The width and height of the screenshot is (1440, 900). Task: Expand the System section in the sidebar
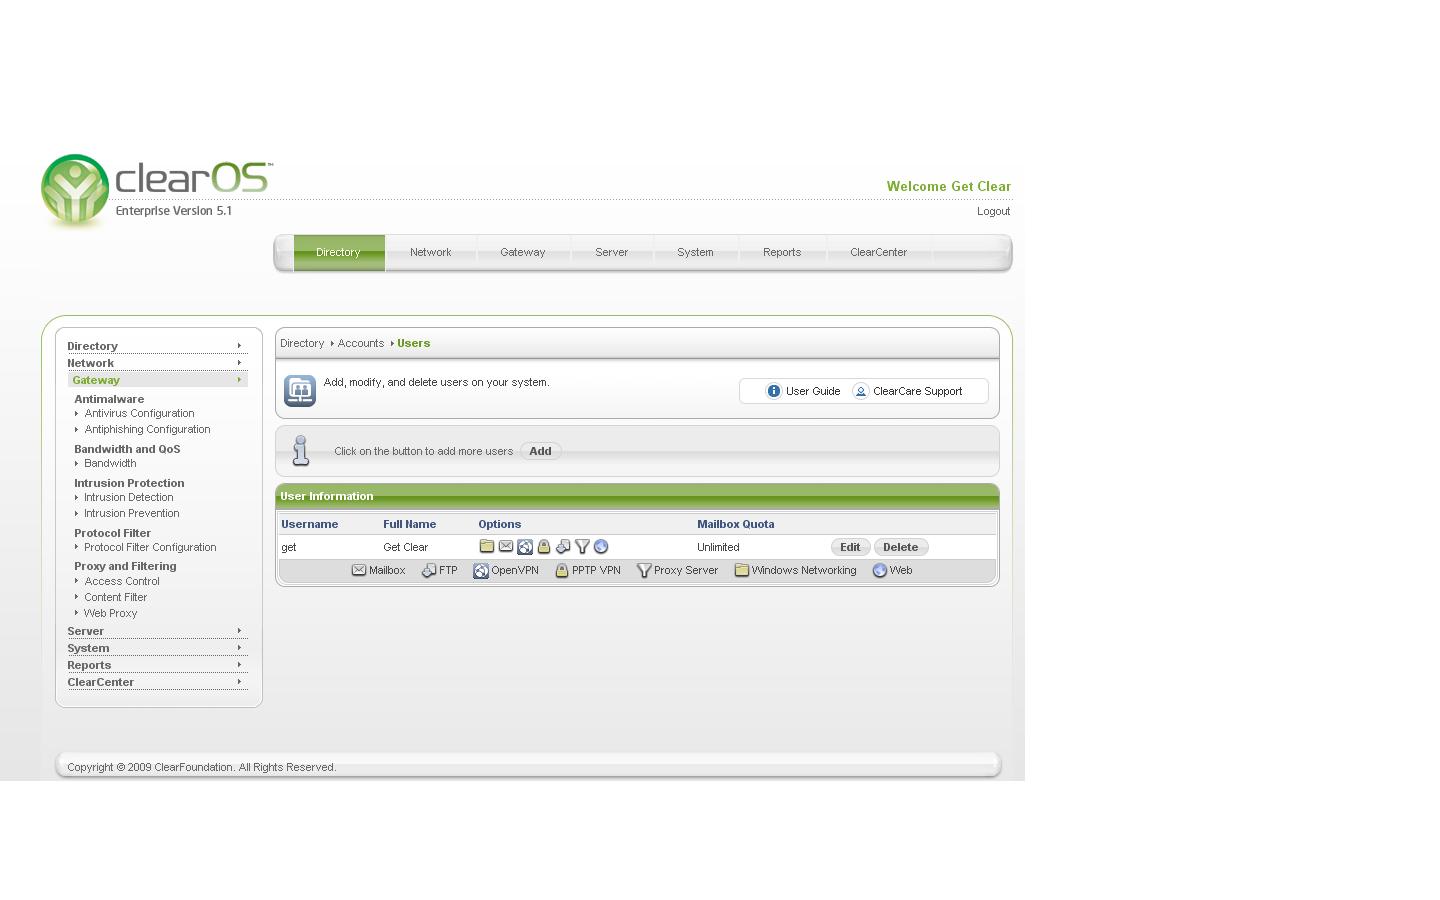[x=157, y=648]
